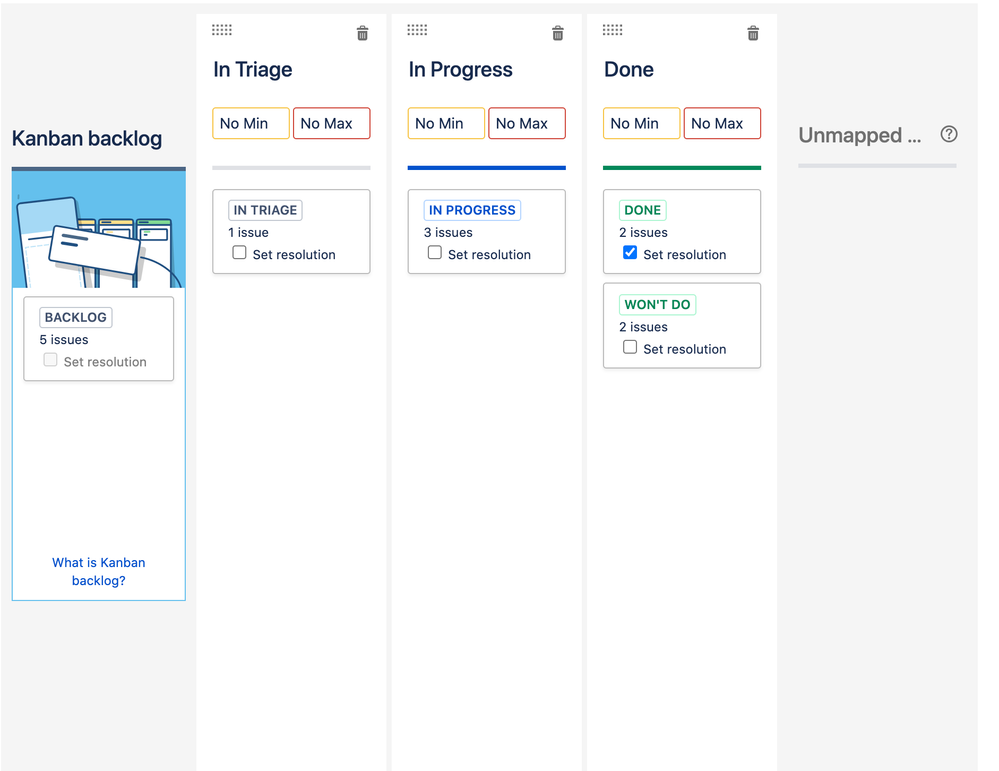
Task: Click the WON'T DO status lozenge
Action: coord(657,305)
